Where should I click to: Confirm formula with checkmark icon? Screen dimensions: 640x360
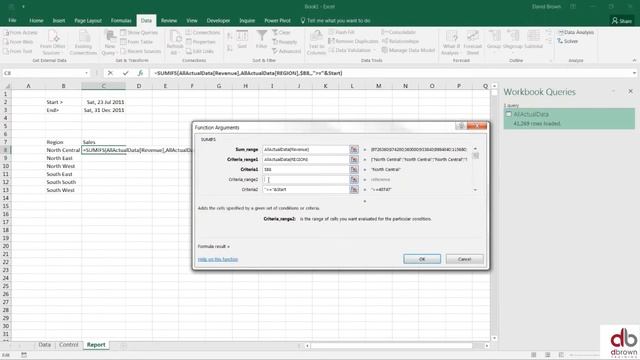[x=125, y=73]
